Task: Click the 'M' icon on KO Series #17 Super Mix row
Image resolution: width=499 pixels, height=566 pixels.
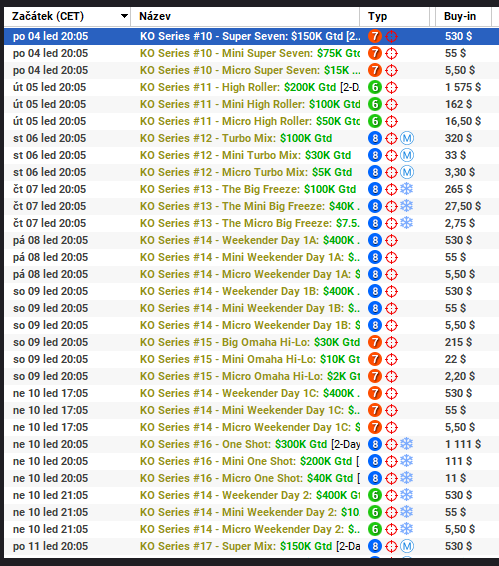Action: [407, 546]
